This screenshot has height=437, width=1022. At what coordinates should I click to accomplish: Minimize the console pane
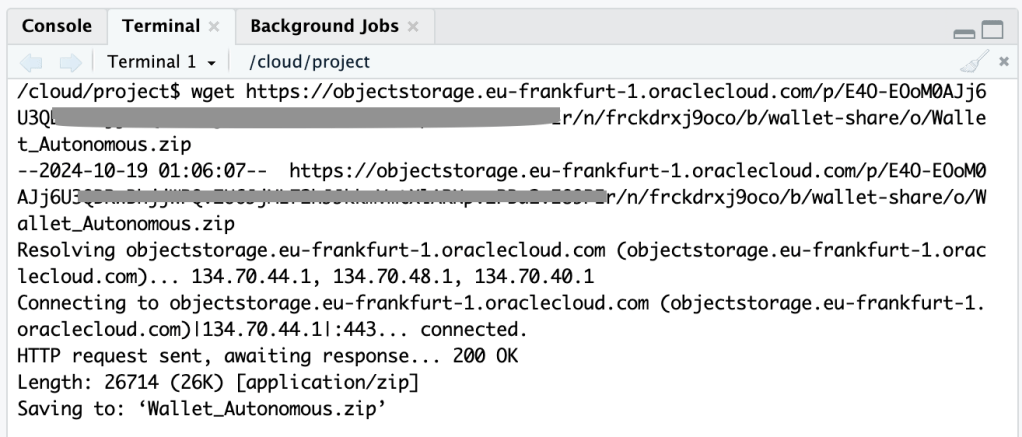pyautogui.click(x=964, y=32)
